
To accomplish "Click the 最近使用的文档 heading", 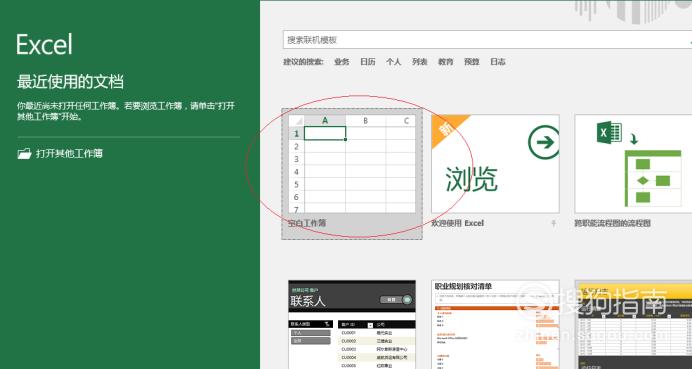I will point(70,82).
